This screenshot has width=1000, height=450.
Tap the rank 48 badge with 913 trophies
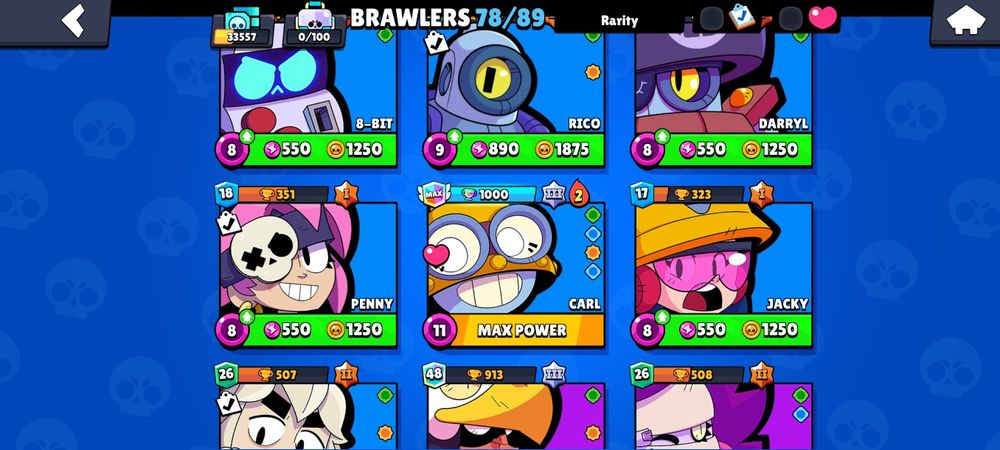point(434,374)
